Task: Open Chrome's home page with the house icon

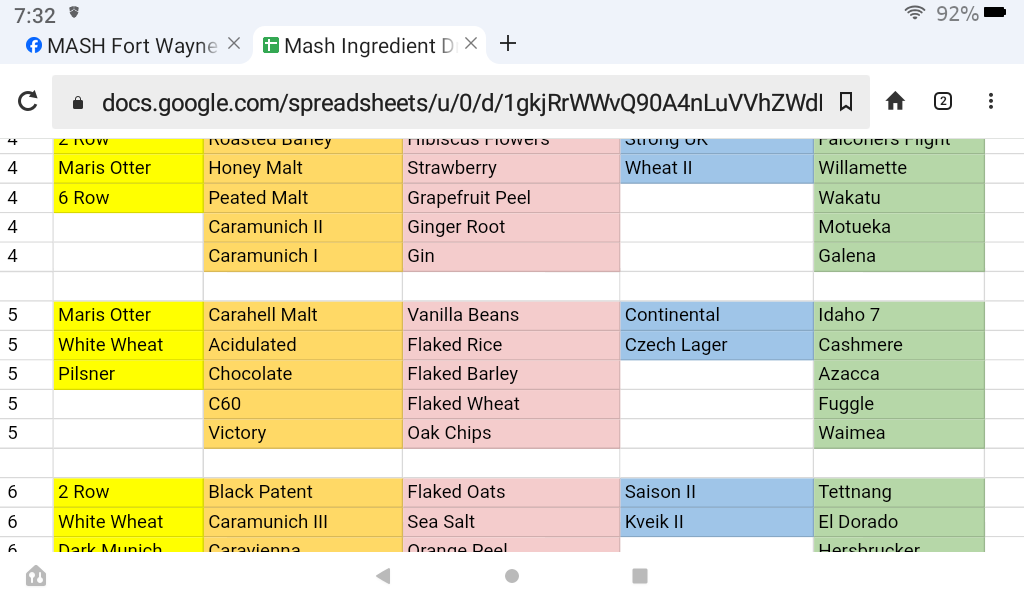Action: [895, 101]
